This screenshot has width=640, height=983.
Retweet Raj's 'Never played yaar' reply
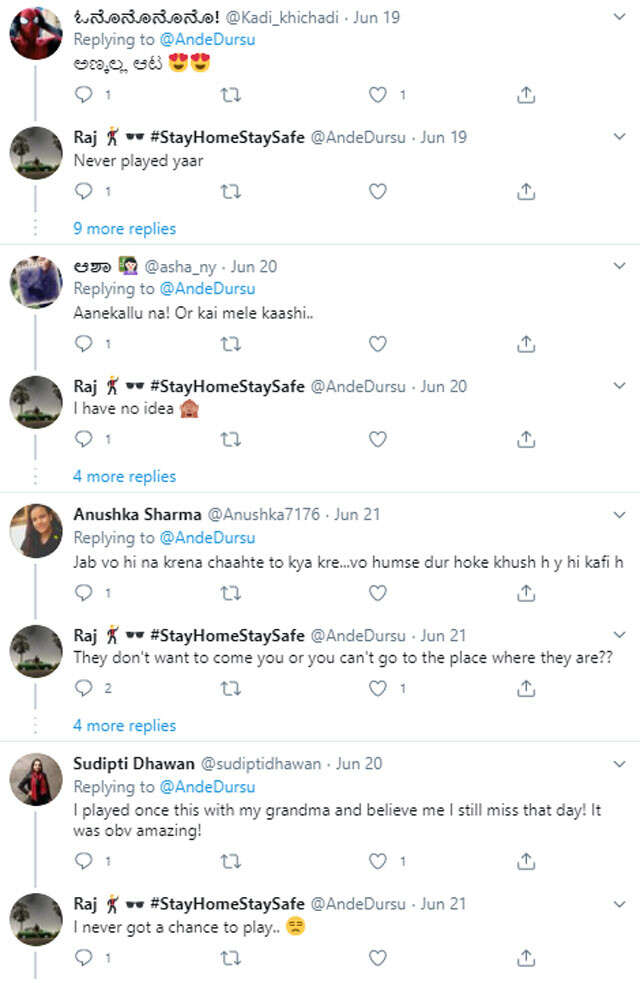pyautogui.click(x=230, y=190)
